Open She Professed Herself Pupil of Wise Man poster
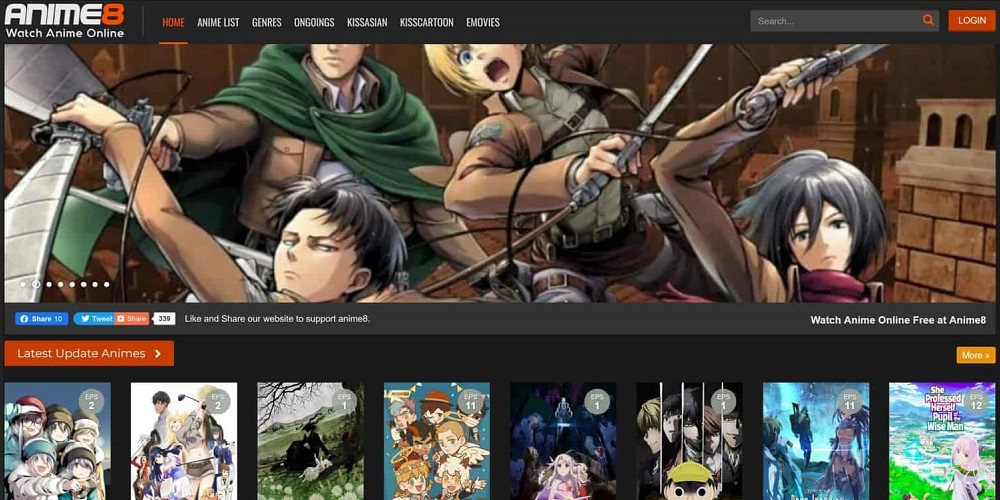Screen dimensions: 1000x500 click(x=942, y=441)
